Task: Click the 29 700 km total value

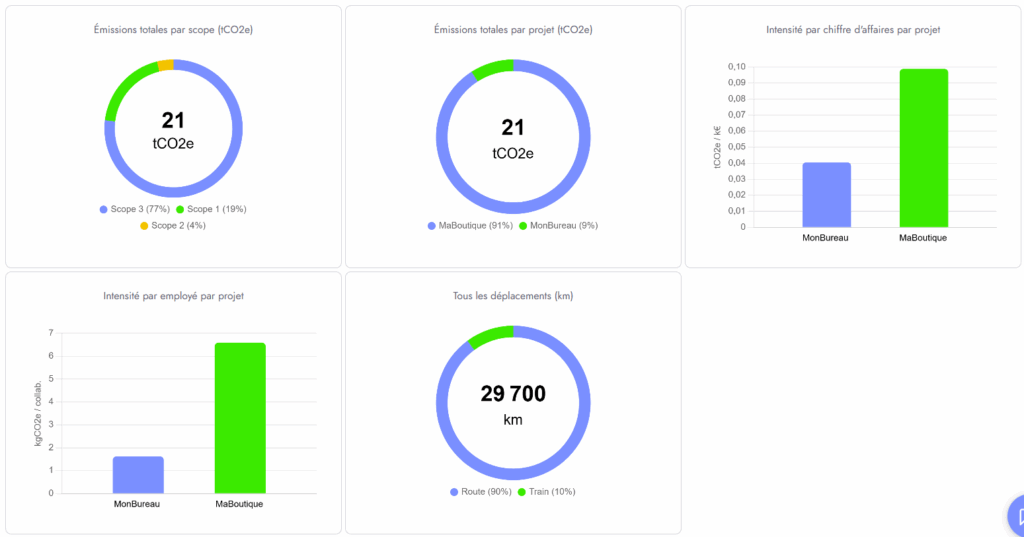Action: [x=513, y=394]
